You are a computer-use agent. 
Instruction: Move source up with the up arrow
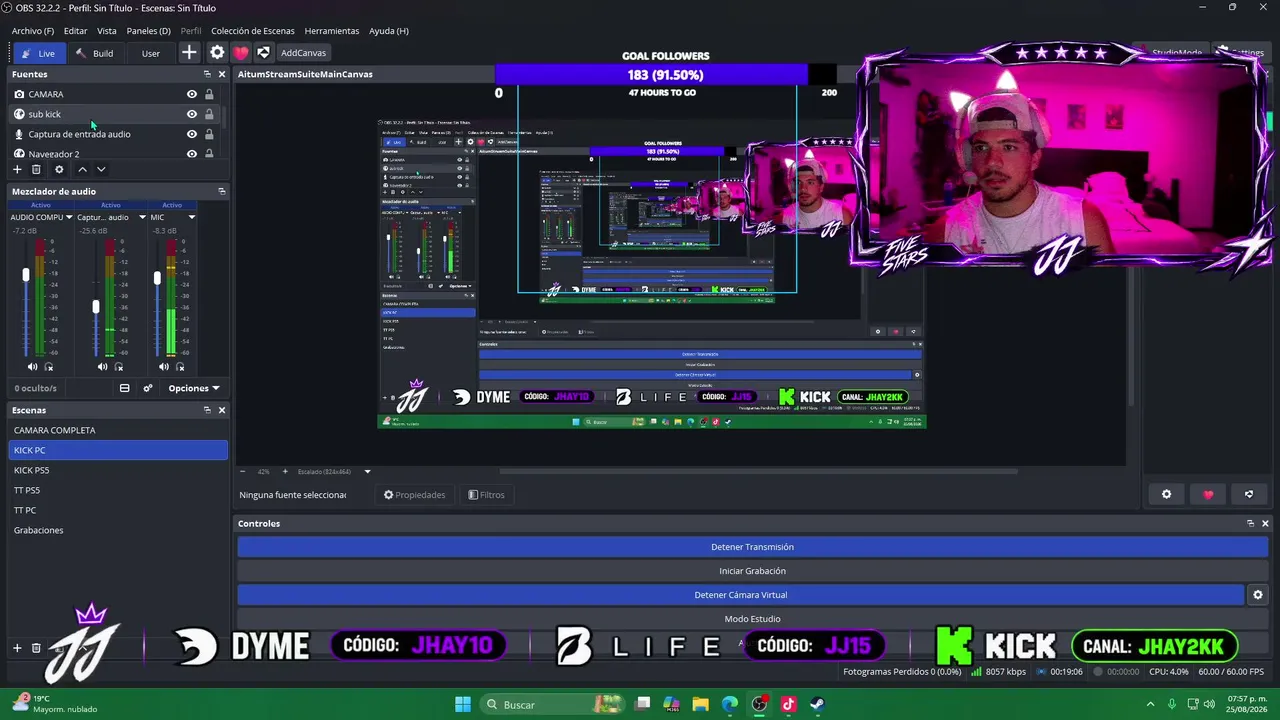pyautogui.click(x=82, y=169)
